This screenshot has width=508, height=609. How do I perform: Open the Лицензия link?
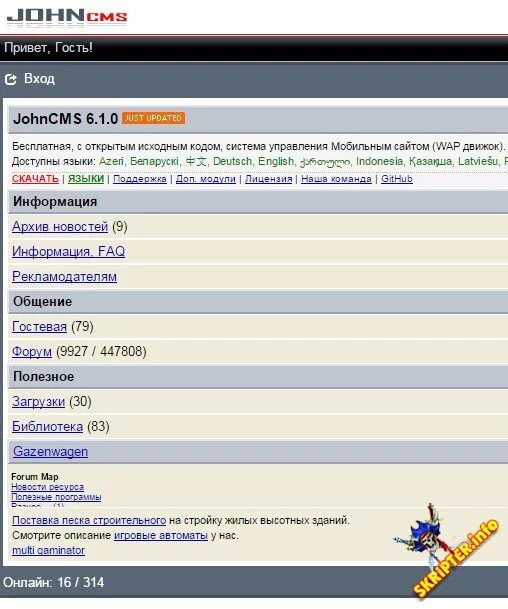click(x=268, y=179)
